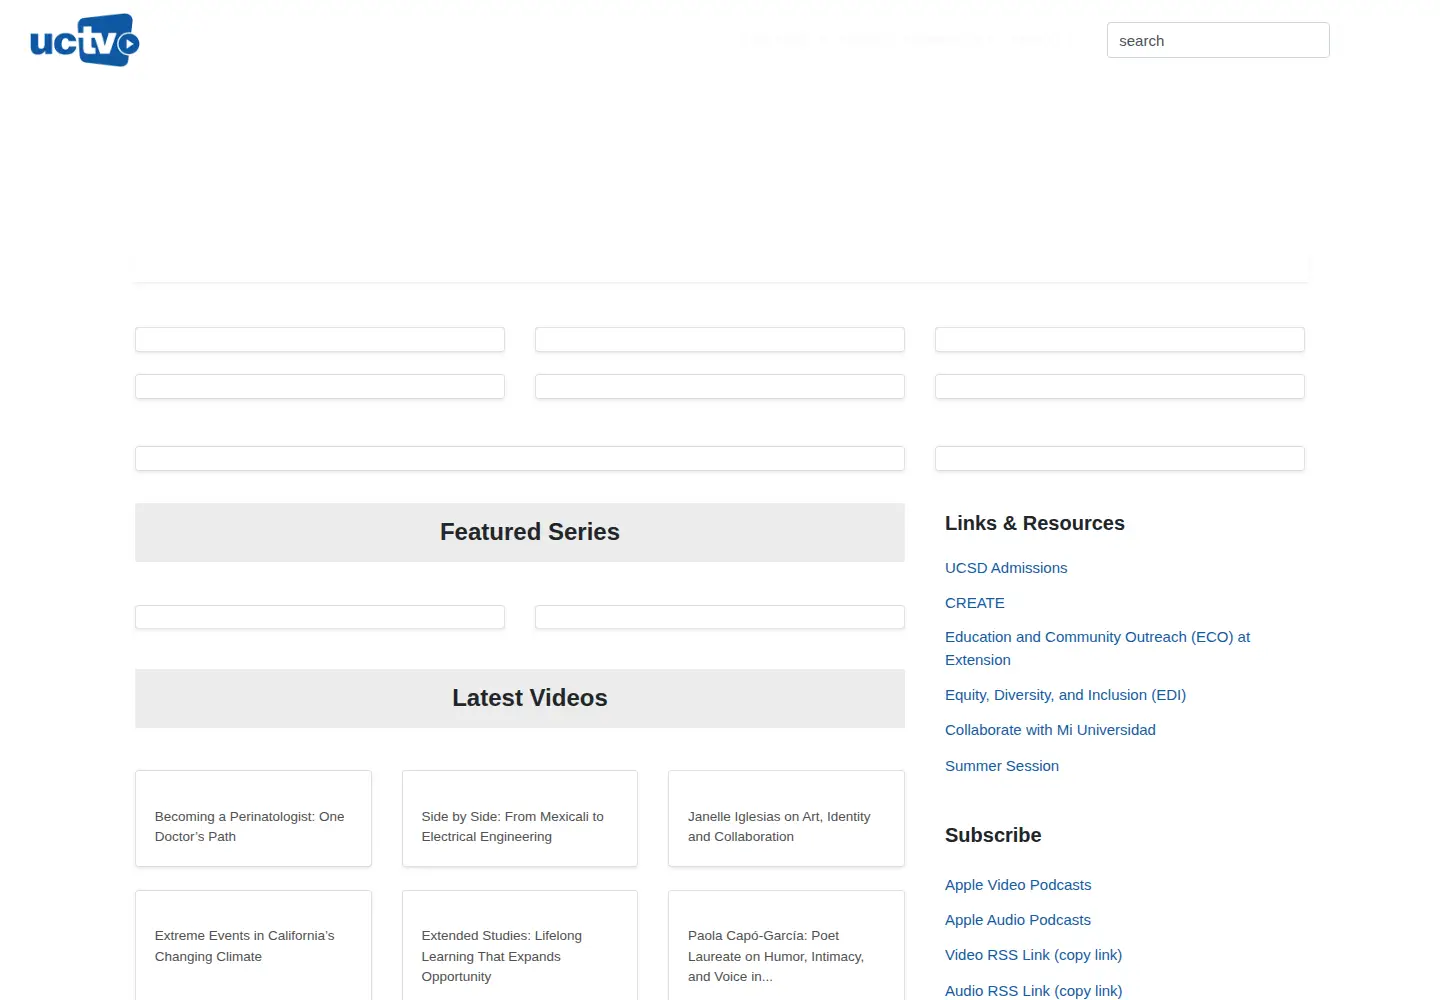Copy the Video RSS Link

[x=1033, y=955]
